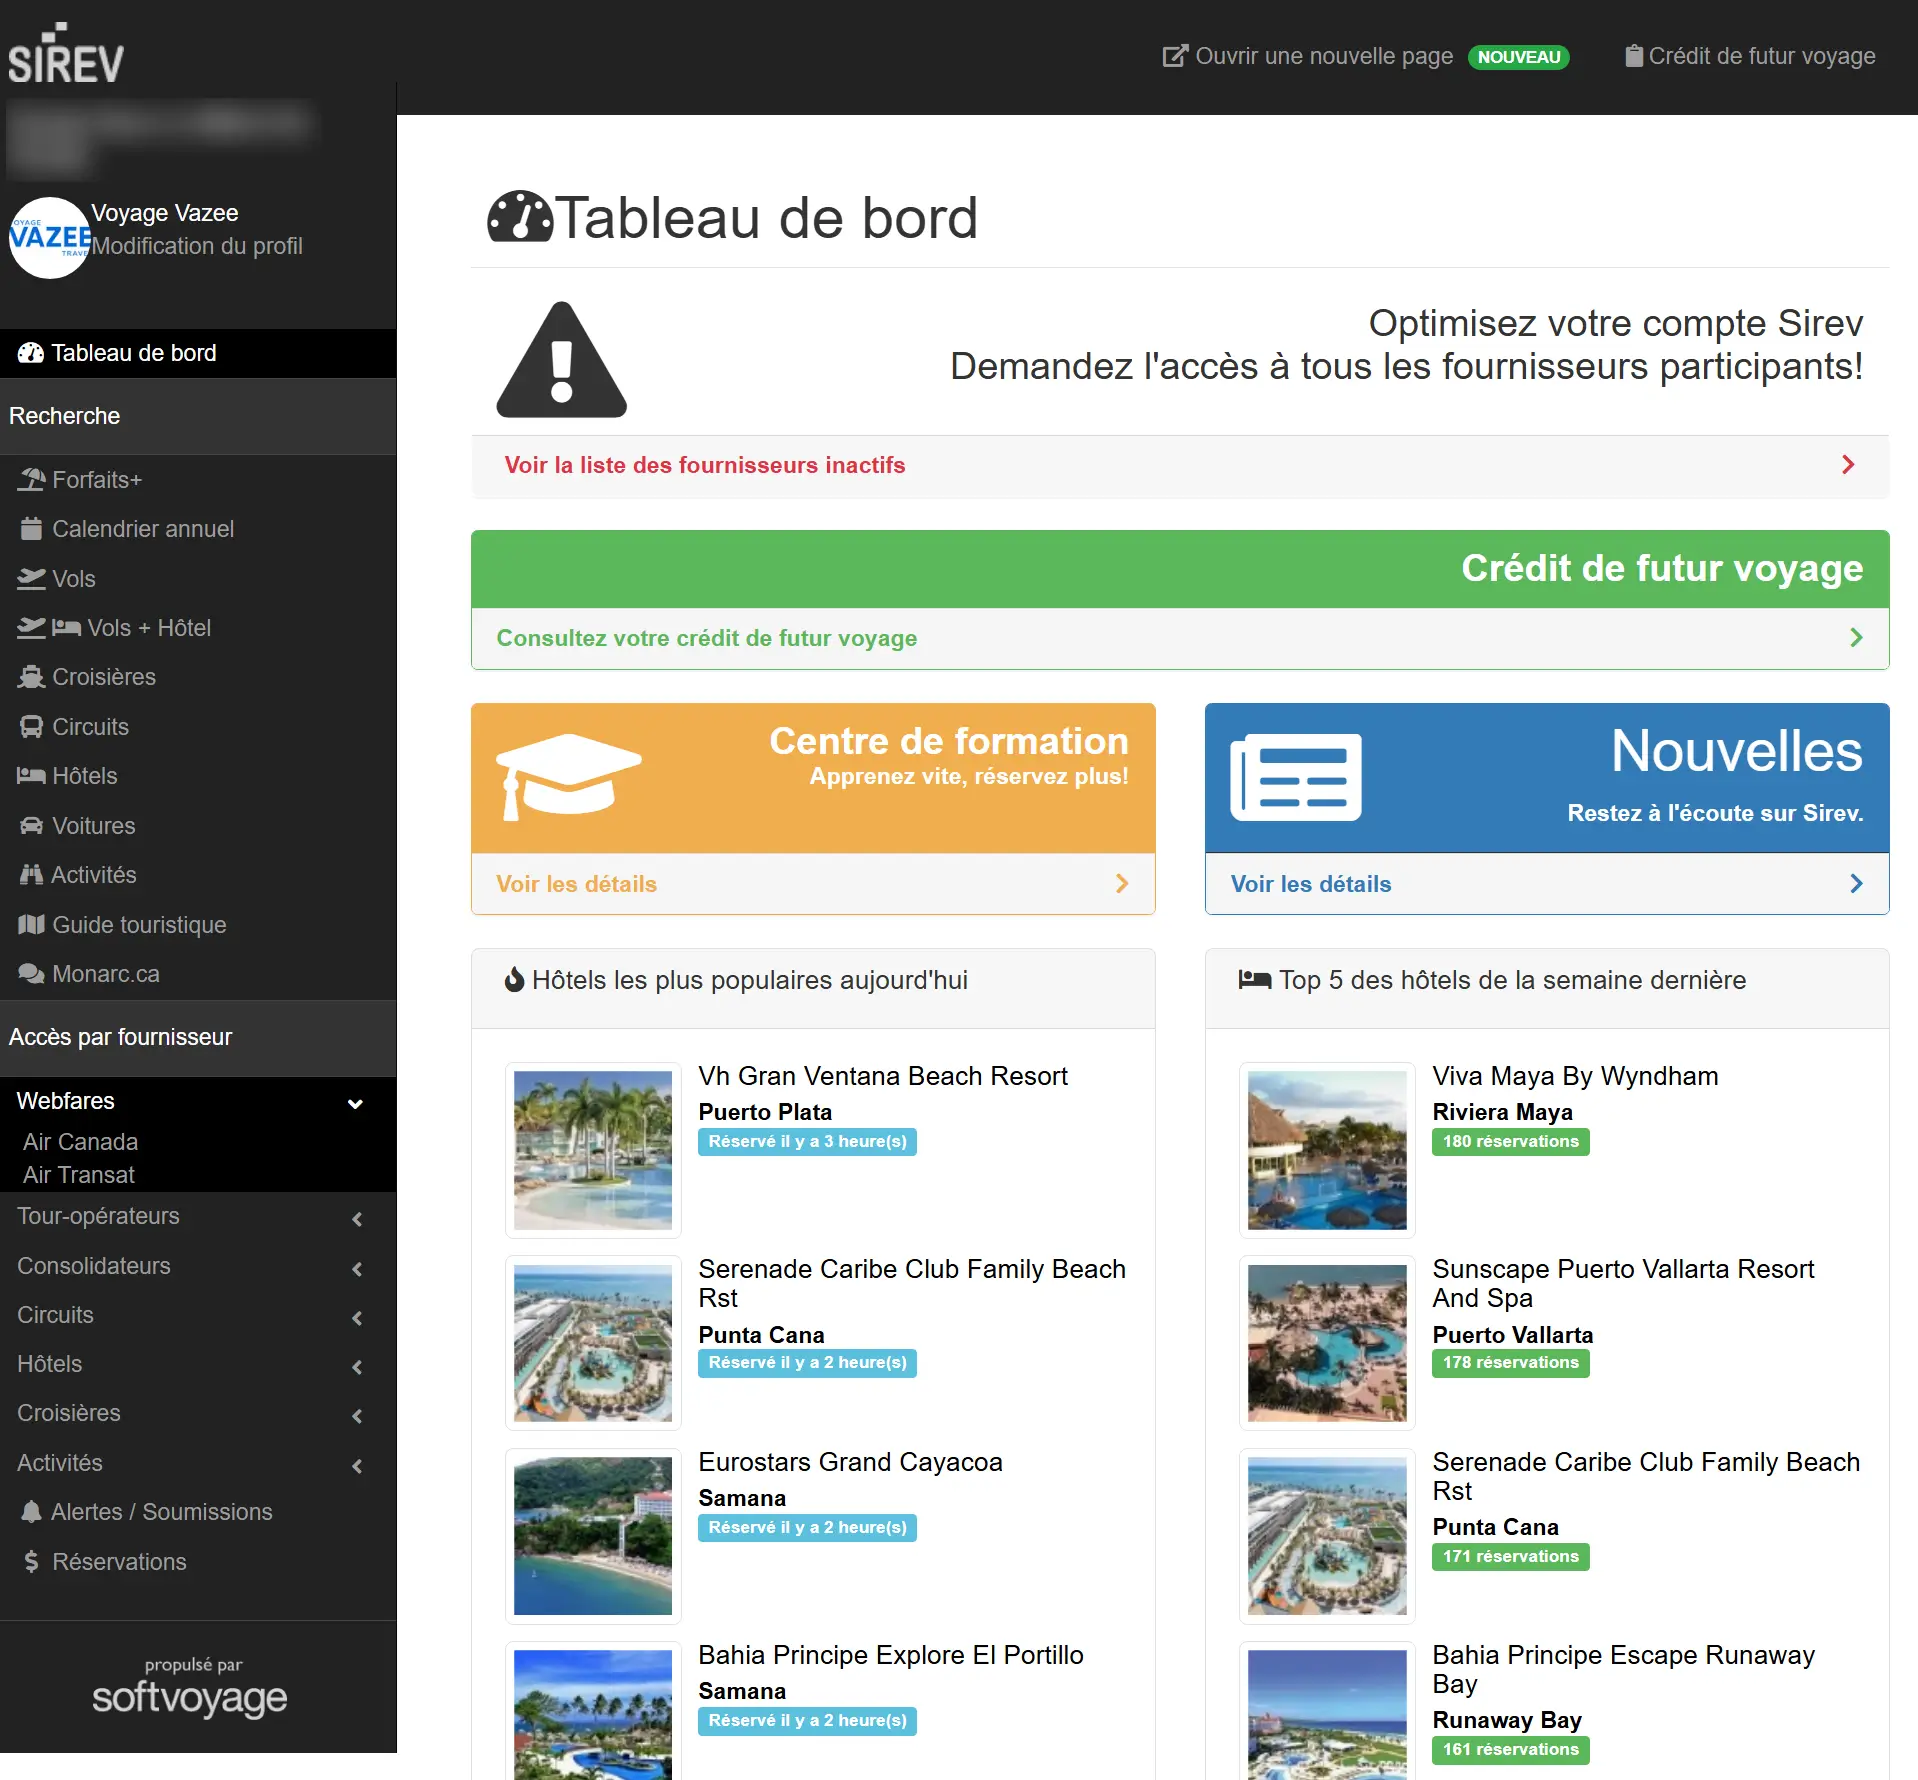1918x1780 pixels.
Task: Click Consultez votre crédit de futur voyage
Action: (707, 638)
